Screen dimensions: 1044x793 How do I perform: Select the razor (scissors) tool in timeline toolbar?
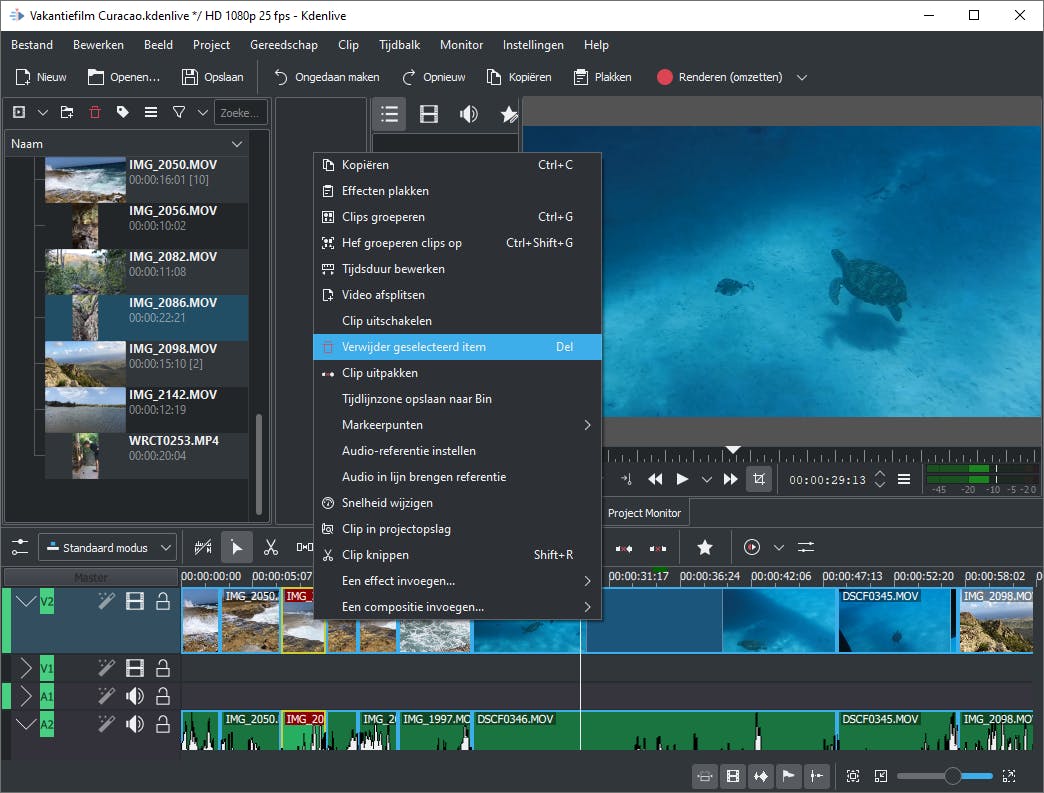coord(270,547)
